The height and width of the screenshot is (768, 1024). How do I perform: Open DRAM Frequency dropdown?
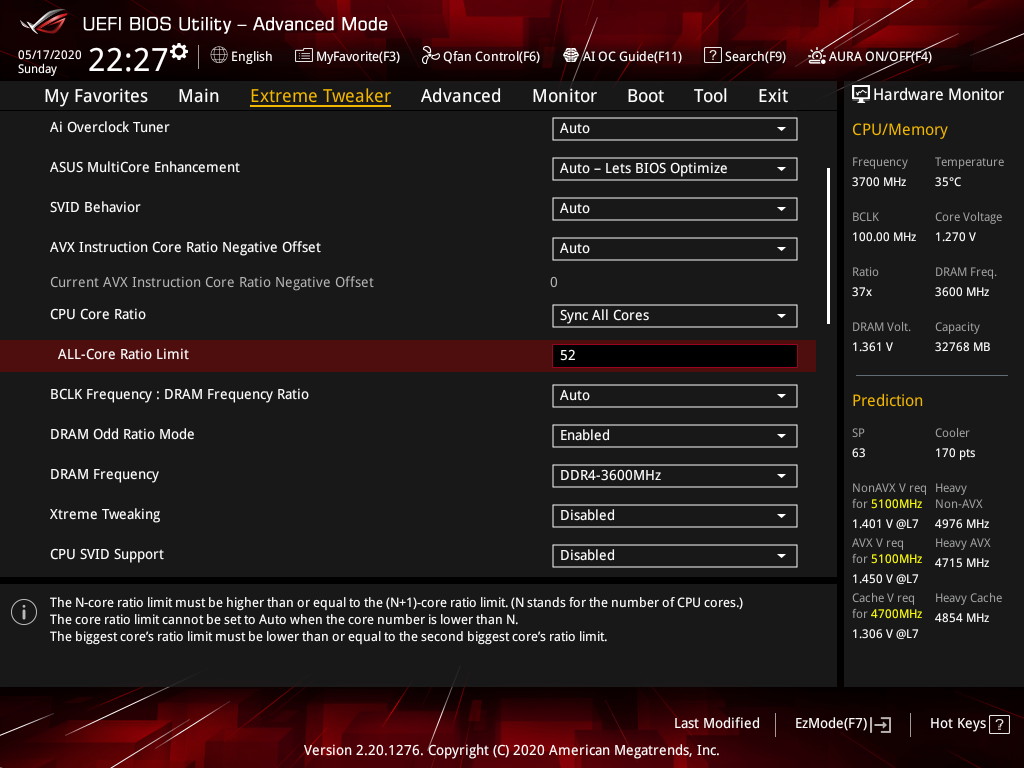(675, 475)
